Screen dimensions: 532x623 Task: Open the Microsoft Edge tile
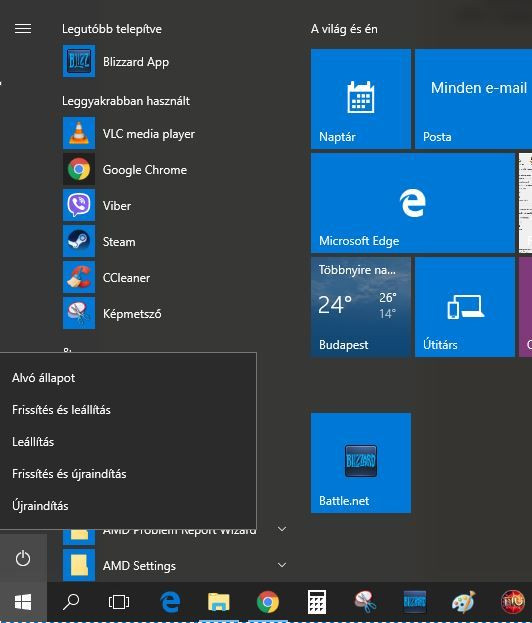pos(413,203)
